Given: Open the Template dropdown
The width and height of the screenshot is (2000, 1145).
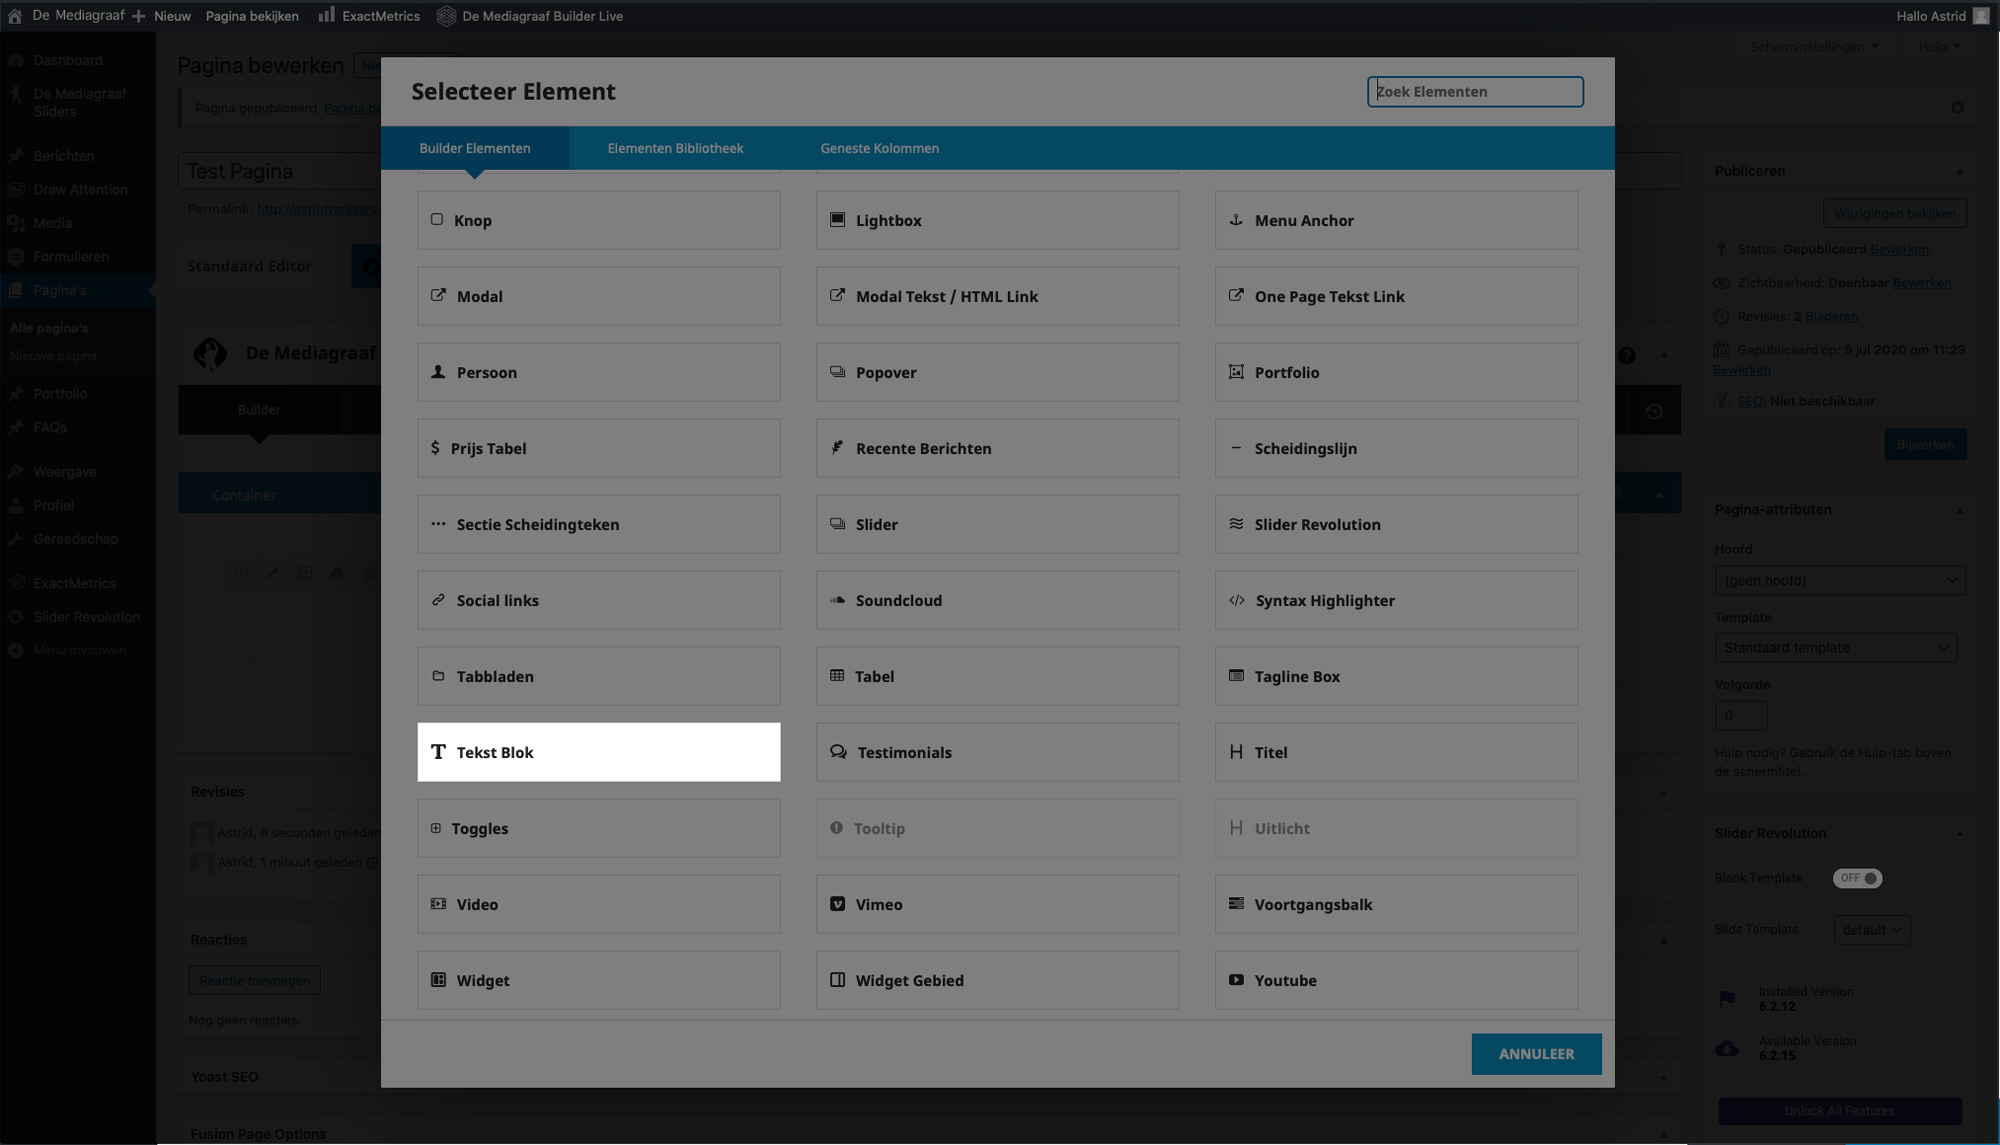Looking at the screenshot, I should (1835, 647).
